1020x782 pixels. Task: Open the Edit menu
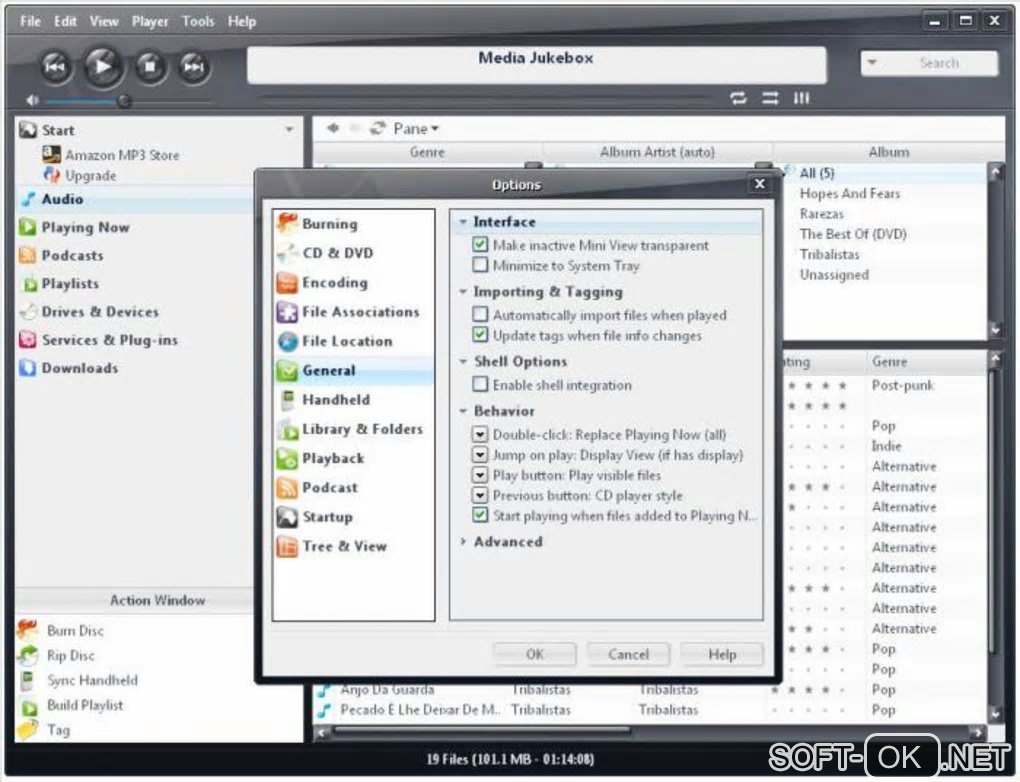[65, 21]
